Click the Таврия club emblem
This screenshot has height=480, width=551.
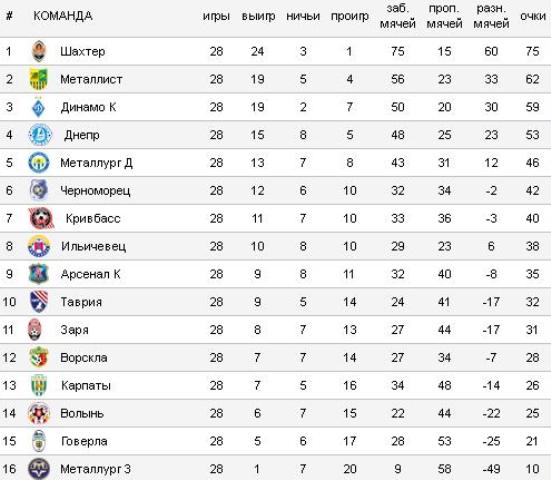tap(39, 301)
